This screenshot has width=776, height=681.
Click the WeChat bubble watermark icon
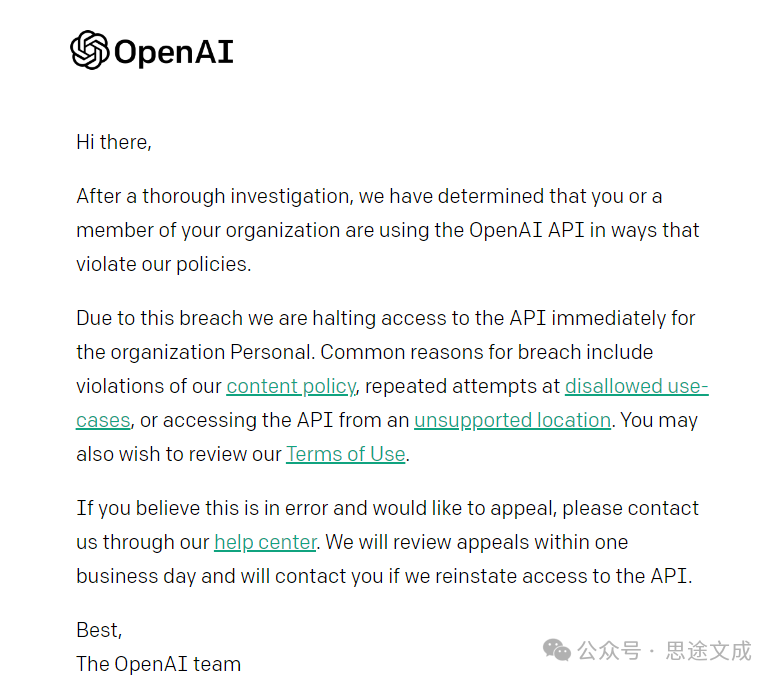click(557, 650)
